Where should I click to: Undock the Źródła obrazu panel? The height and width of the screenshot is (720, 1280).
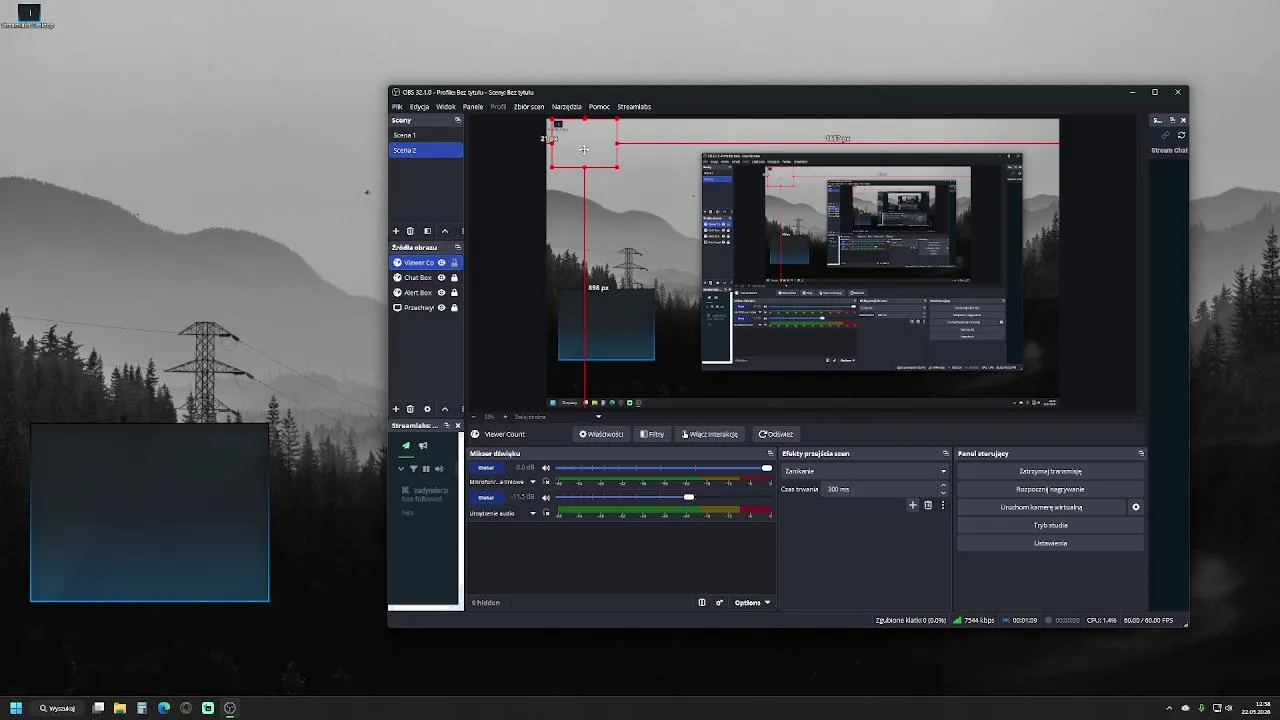(458, 247)
